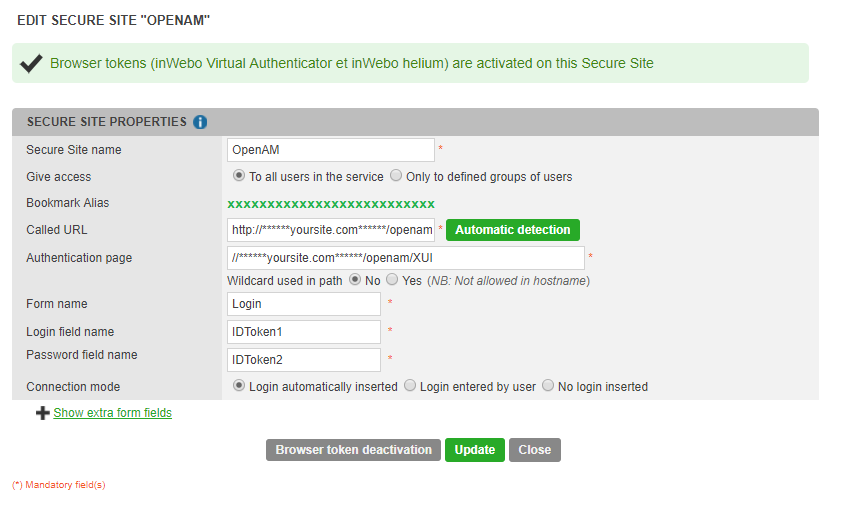The height and width of the screenshot is (505, 842).
Task: Choose "Login entered by user" connection mode
Action: [x=410, y=386]
